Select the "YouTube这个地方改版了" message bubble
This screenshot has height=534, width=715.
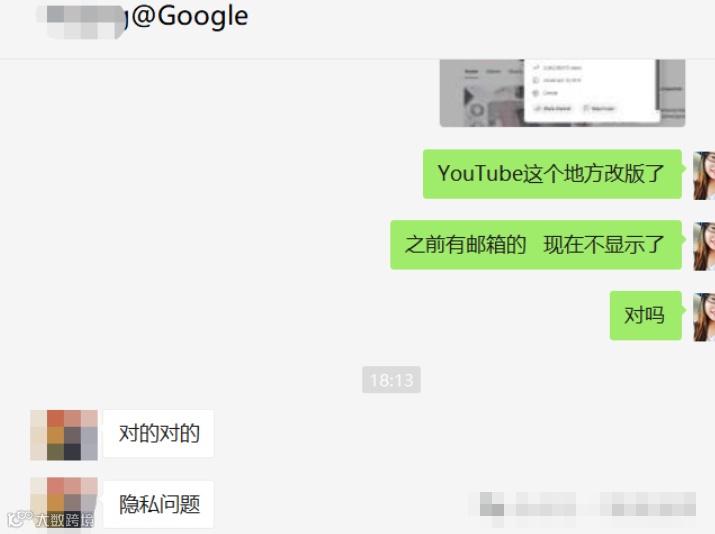pos(552,174)
